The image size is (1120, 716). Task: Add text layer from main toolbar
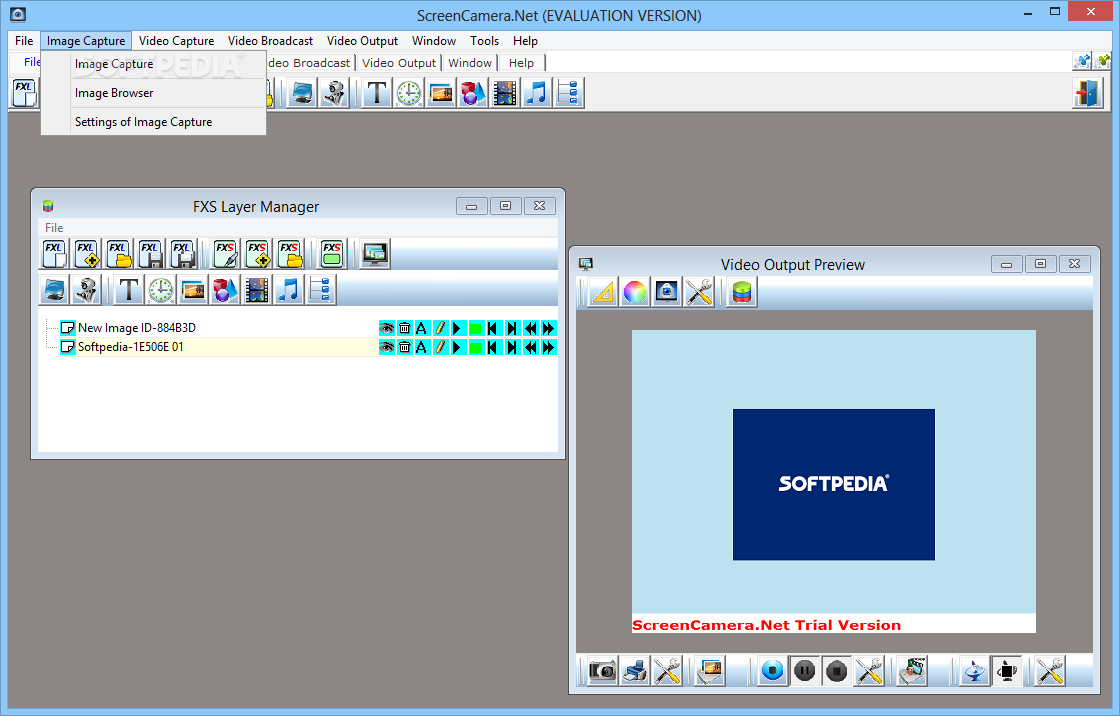(x=376, y=93)
